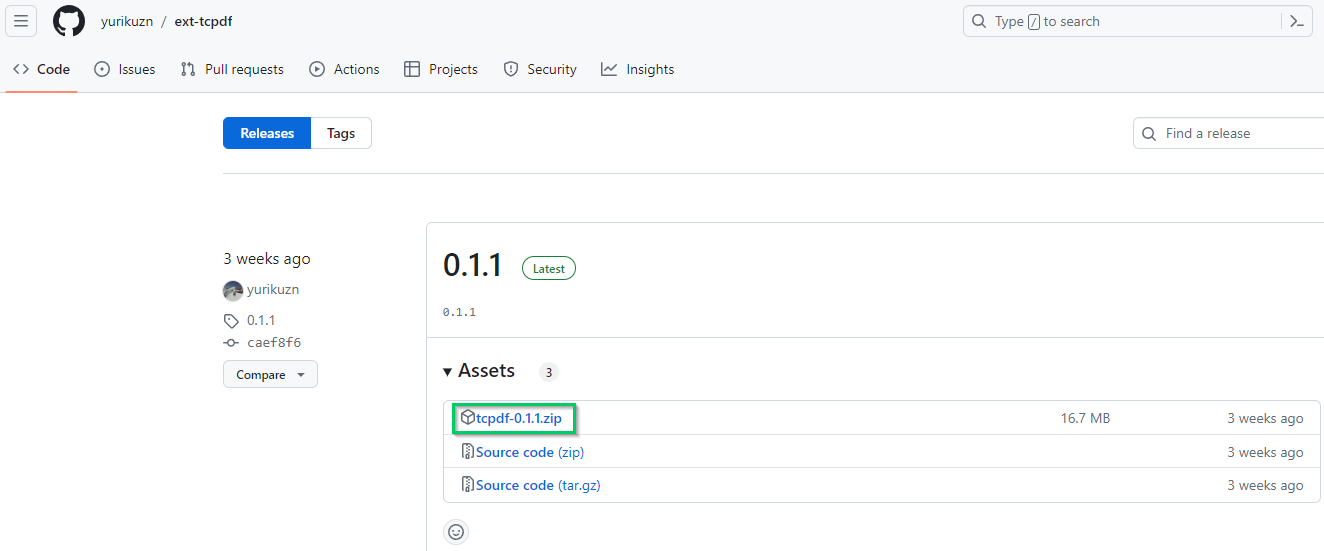Open commit caef8f6
Image resolution: width=1324 pixels, height=551 pixels.
(x=274, y=343)
